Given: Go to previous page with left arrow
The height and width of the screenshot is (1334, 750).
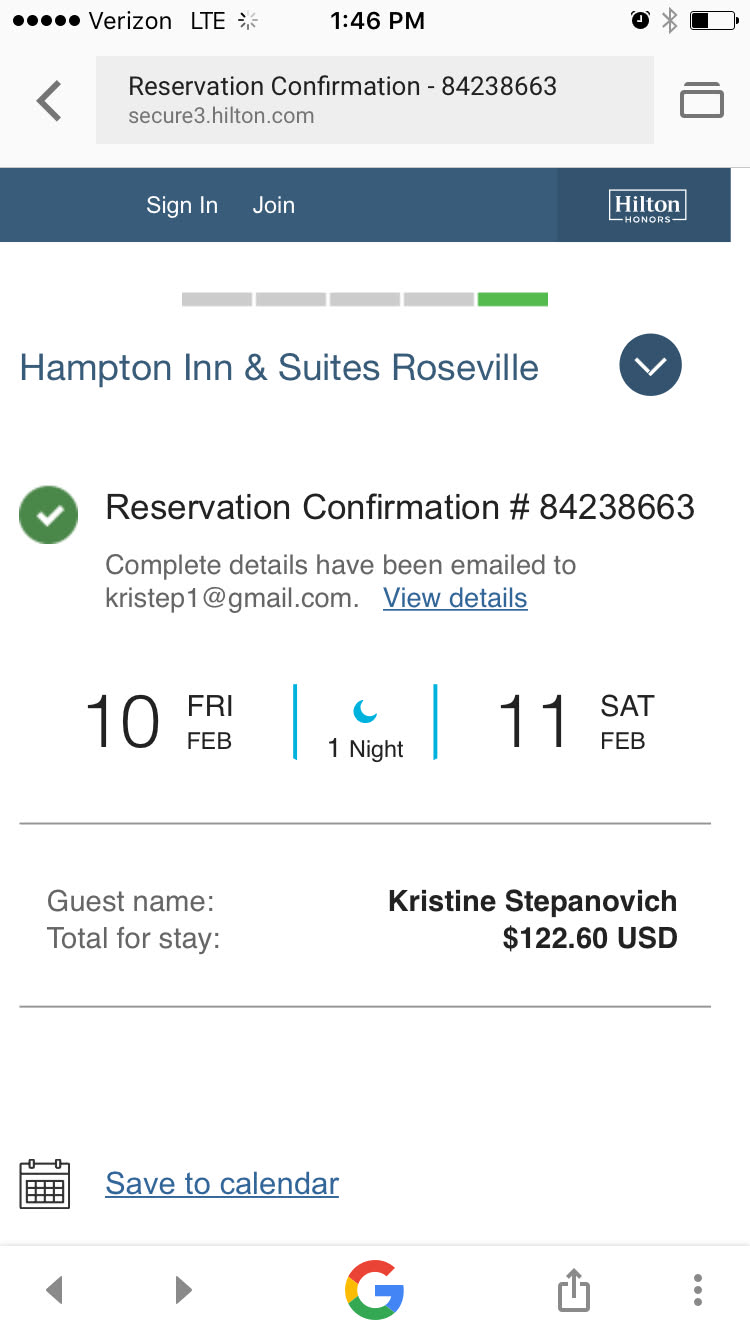Looking at the screenshot, I should pyautogui.click(x=55, y=1289).
